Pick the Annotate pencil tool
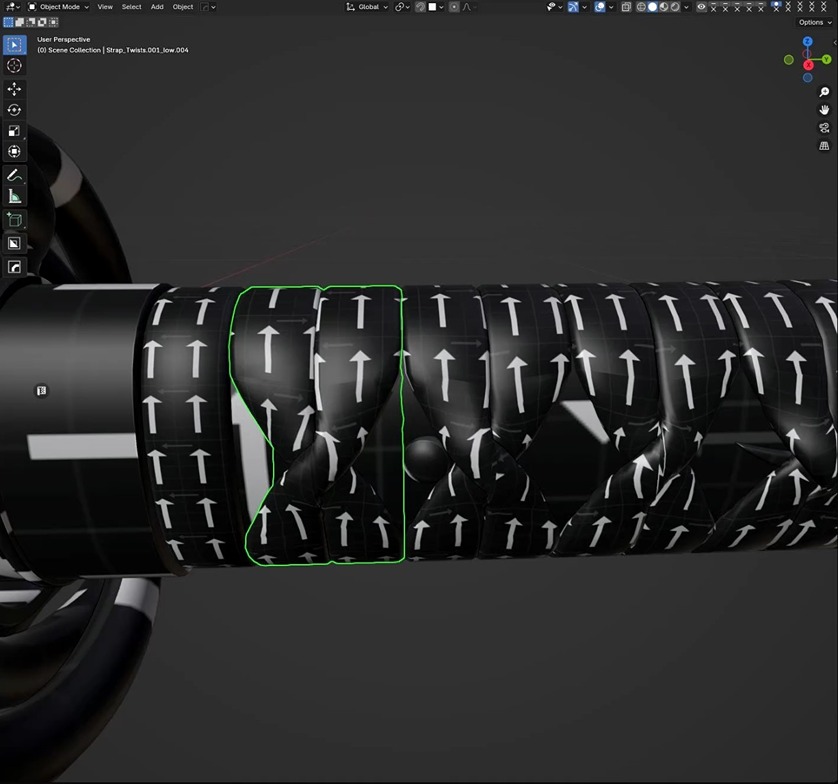838x784 pixels. pos(14,175)
